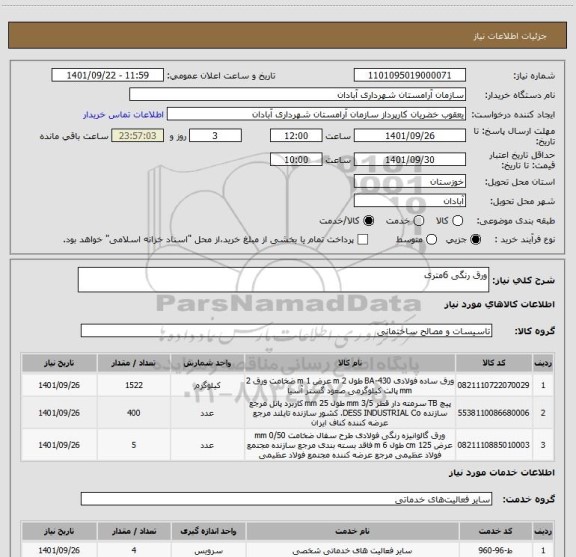
Task: Choose the جزیی purchase process option
Action: pos(476,240)
